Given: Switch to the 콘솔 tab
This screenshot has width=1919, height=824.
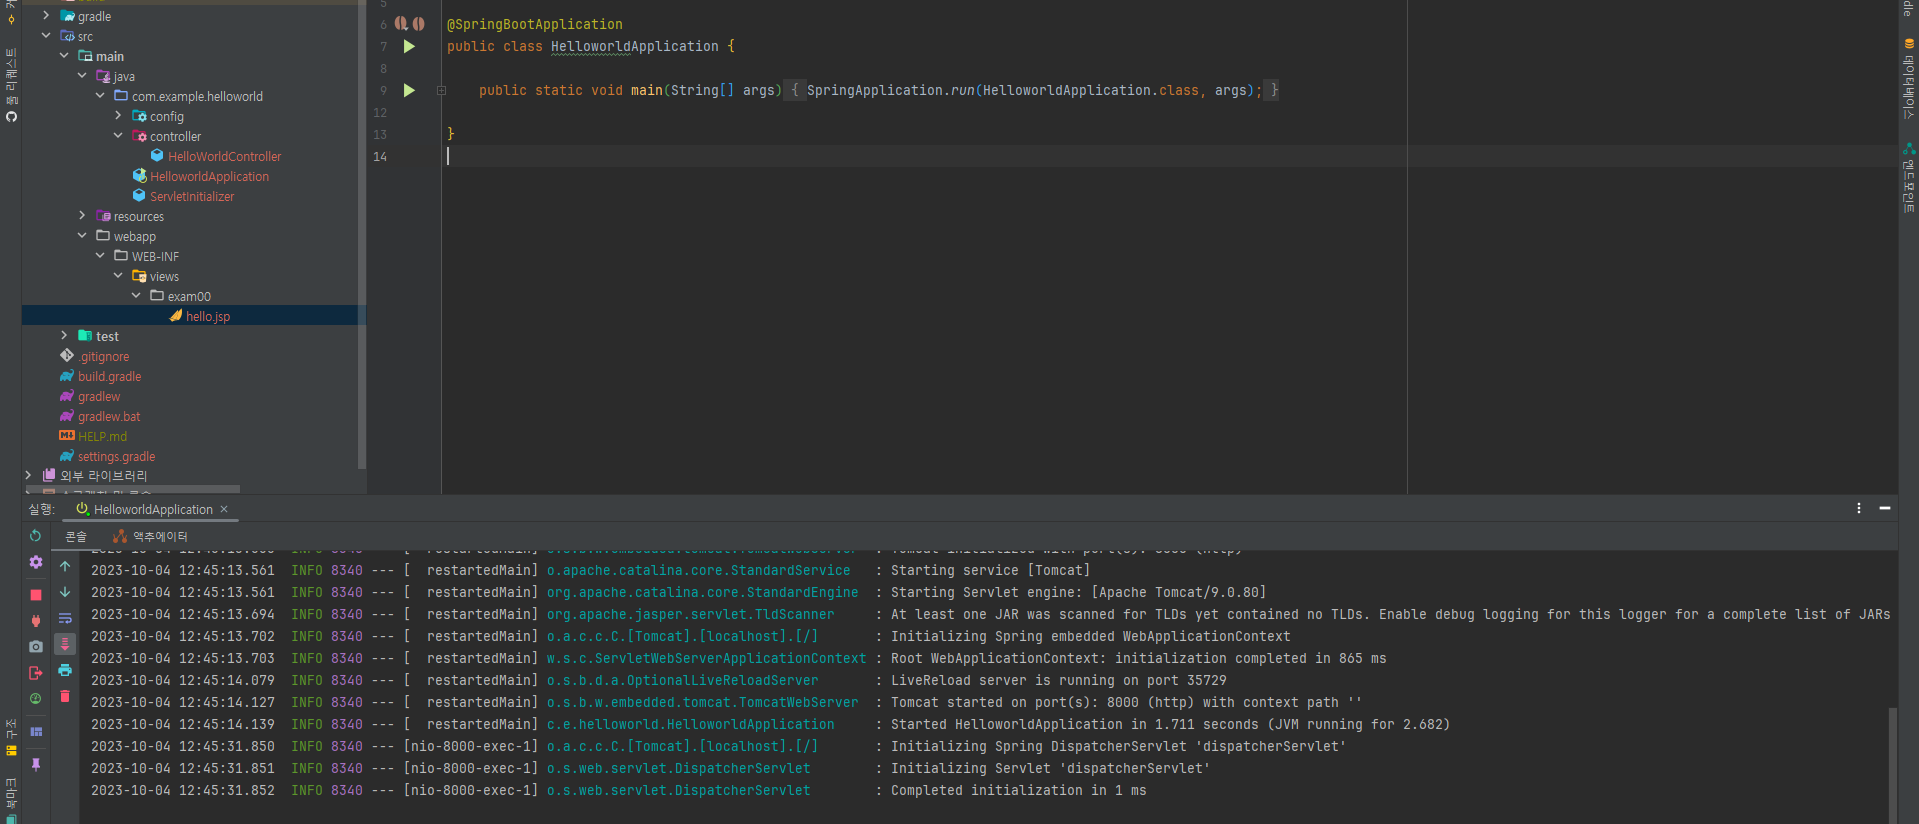Looking at the screenshot, I should point(76,537).
